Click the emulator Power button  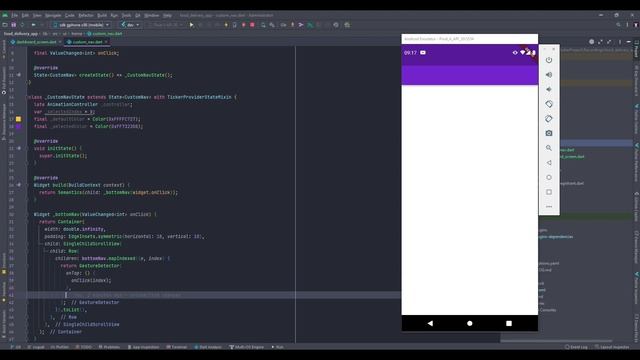[549, 60]
